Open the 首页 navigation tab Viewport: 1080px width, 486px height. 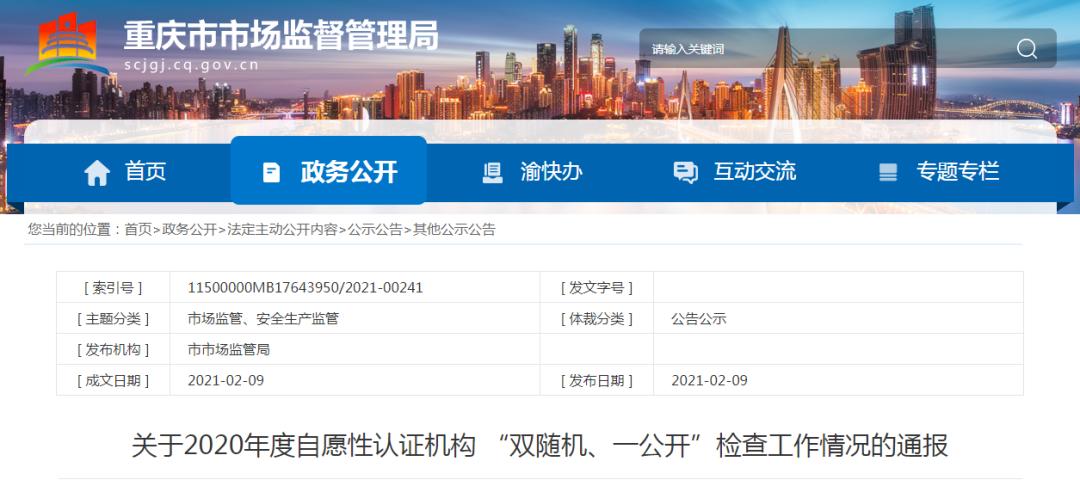pyautogui.click(x=125, y=172)
